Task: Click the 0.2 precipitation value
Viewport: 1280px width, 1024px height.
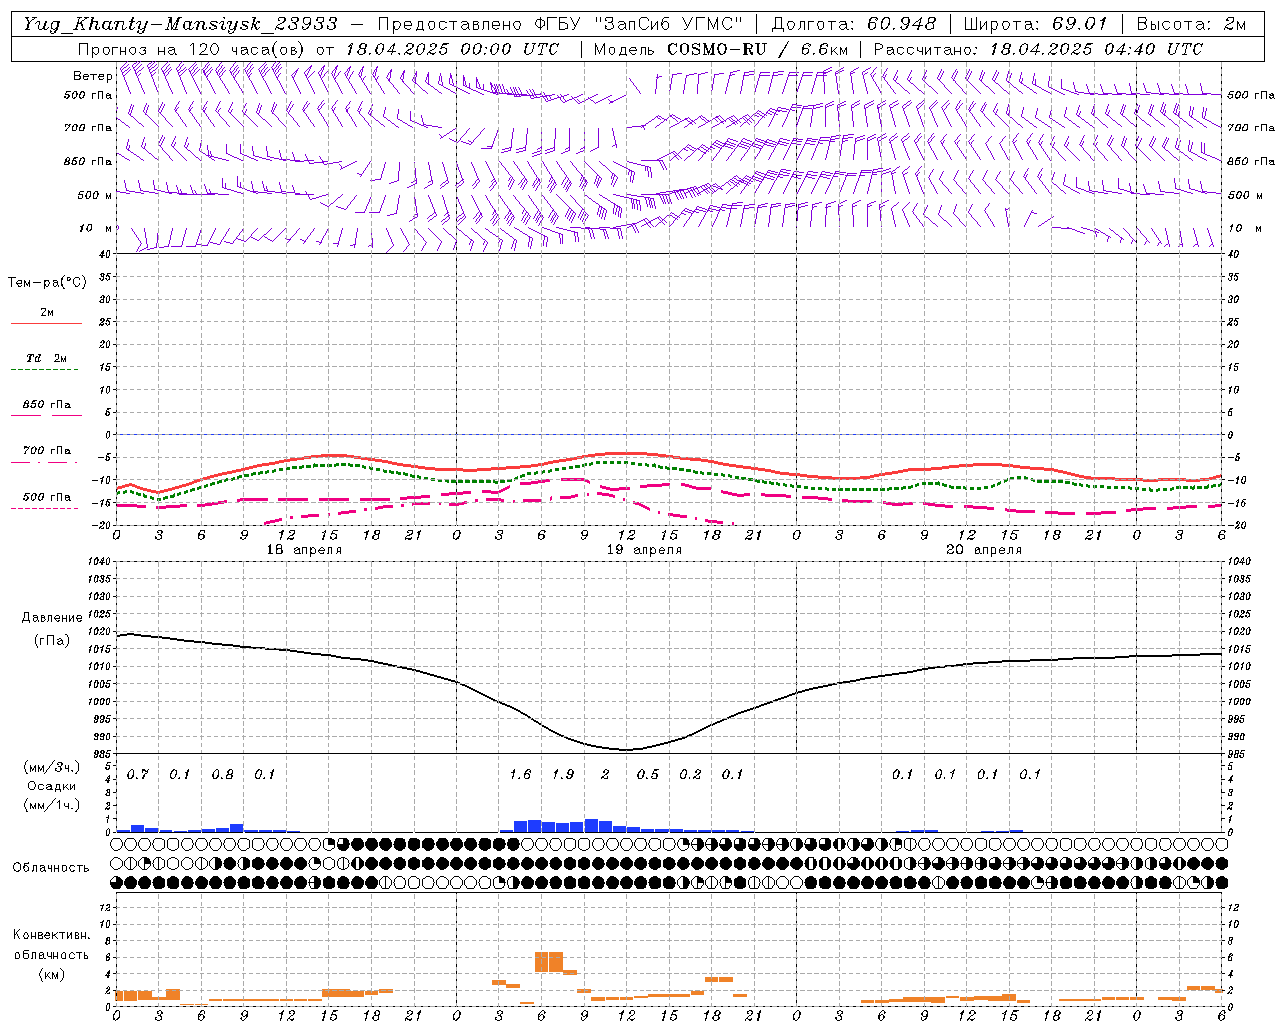Action: (690, 775)
